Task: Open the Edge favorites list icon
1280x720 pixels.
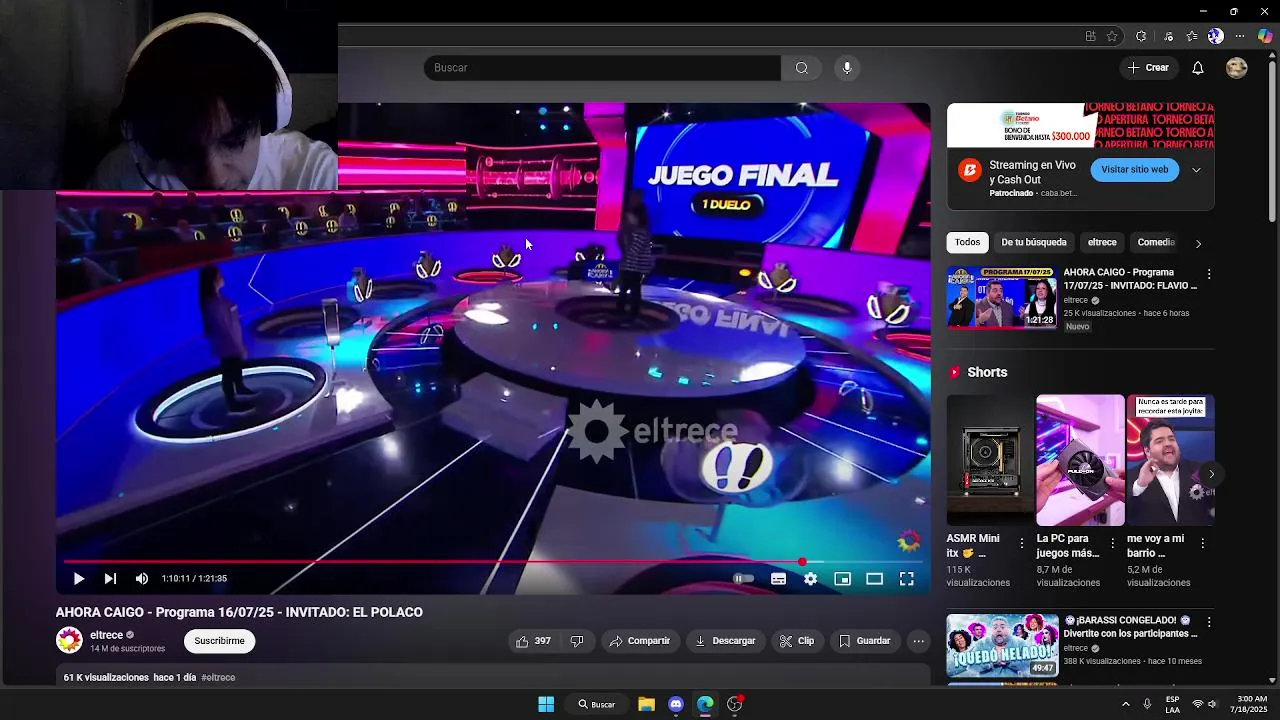Action: (1192, 36)
